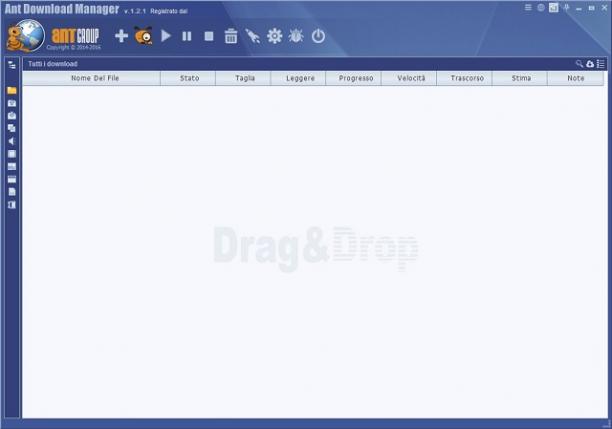
Task: Select the stacked copies category in sidebar
Action: point(12,128)
